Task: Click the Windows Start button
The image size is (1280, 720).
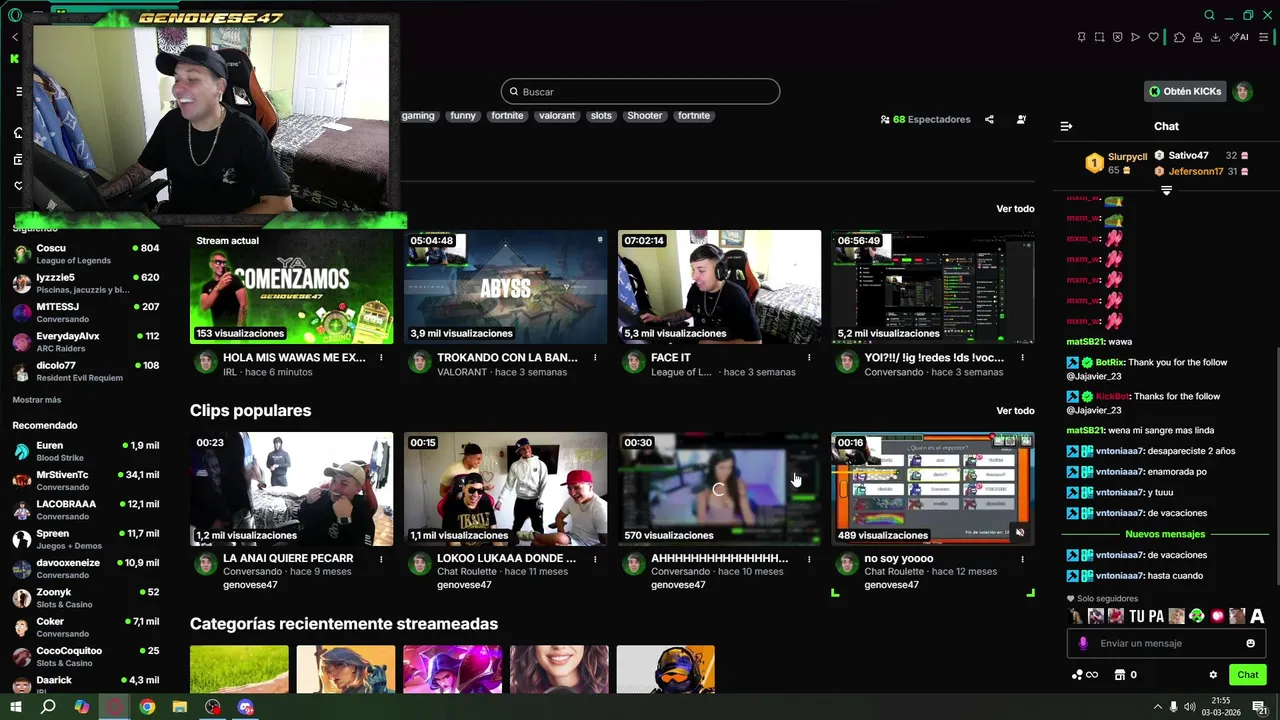Action: pyautogui.click(x=15, y=707)
